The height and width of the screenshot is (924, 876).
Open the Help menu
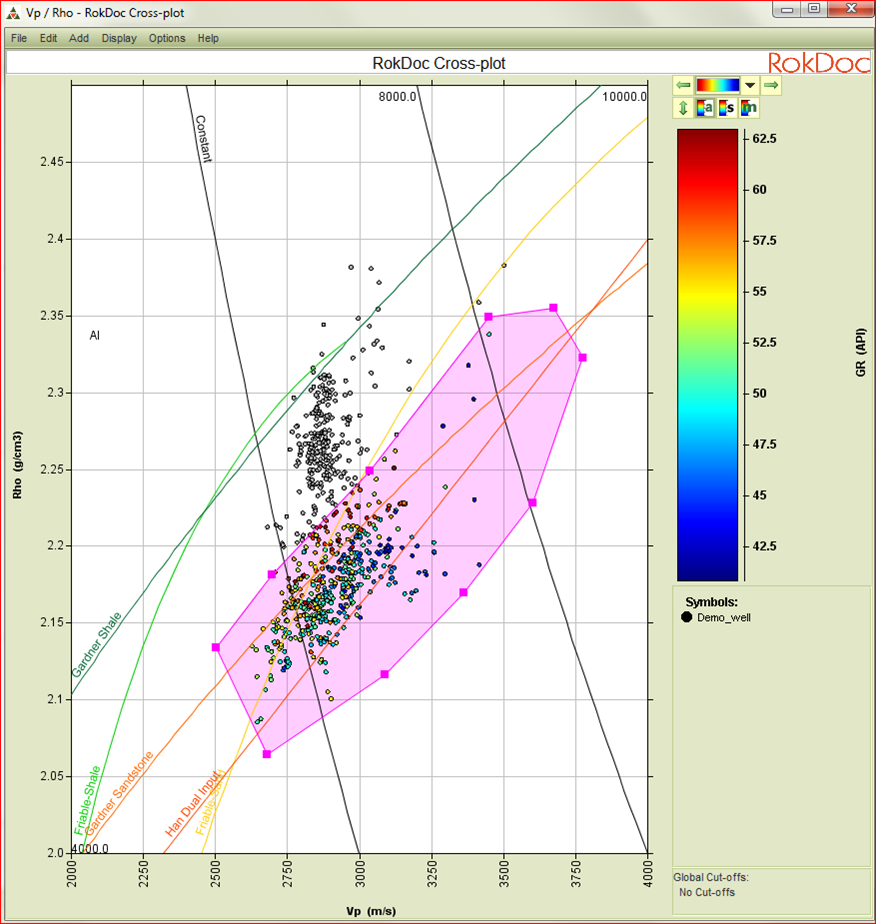click(x=208, y=38)
